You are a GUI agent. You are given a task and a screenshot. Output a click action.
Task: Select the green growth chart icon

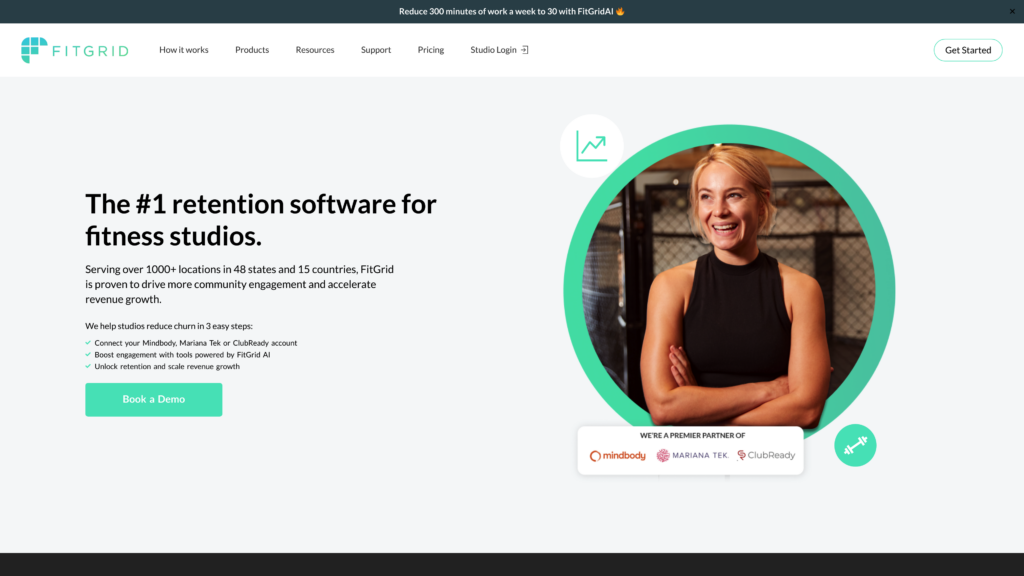tap(591, 145)
